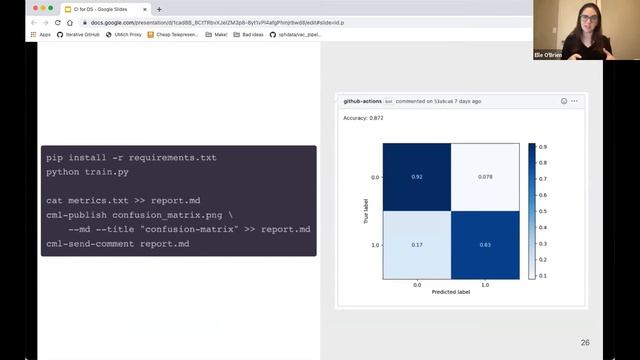The height and width of the screenshot is (360, 640).
Task: Open the UMich Proxy bookmark
Action: pos(124,35)
